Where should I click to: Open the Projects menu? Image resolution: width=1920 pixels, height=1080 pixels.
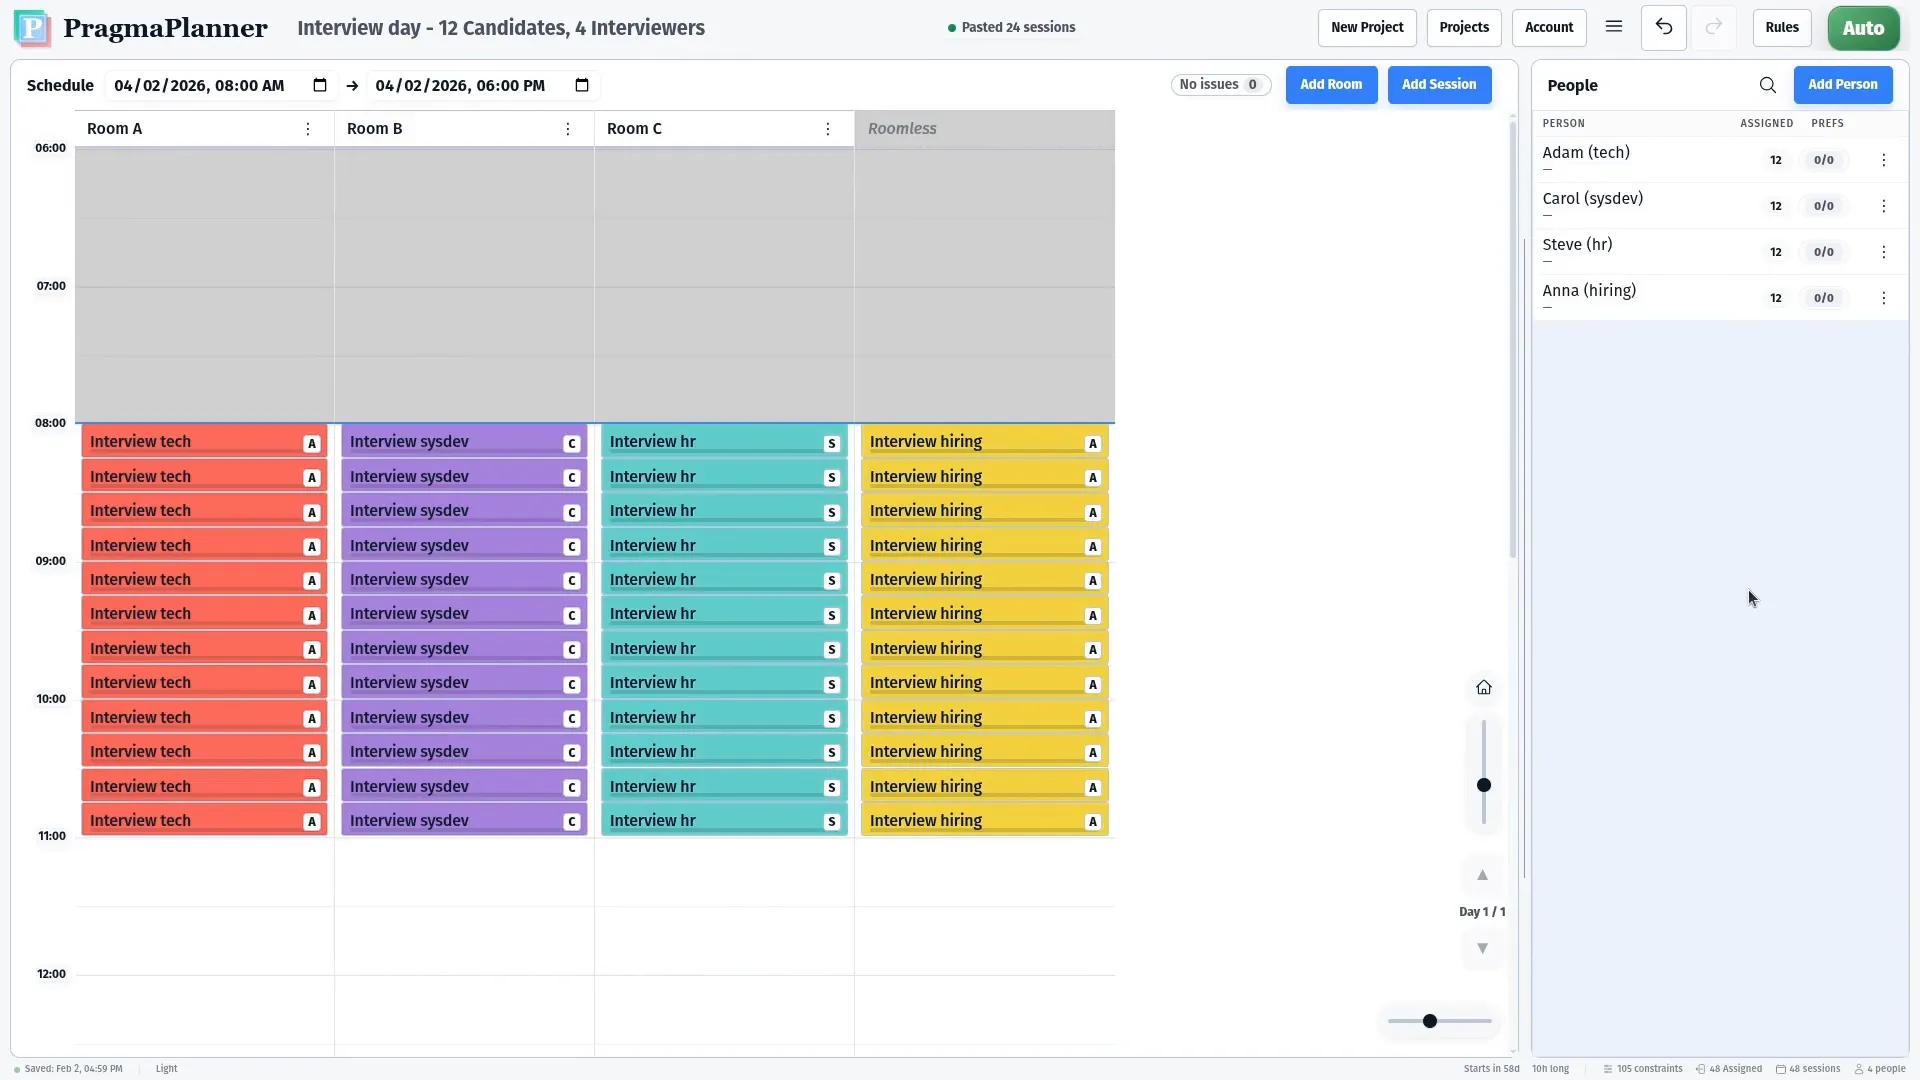(1463, 28)
